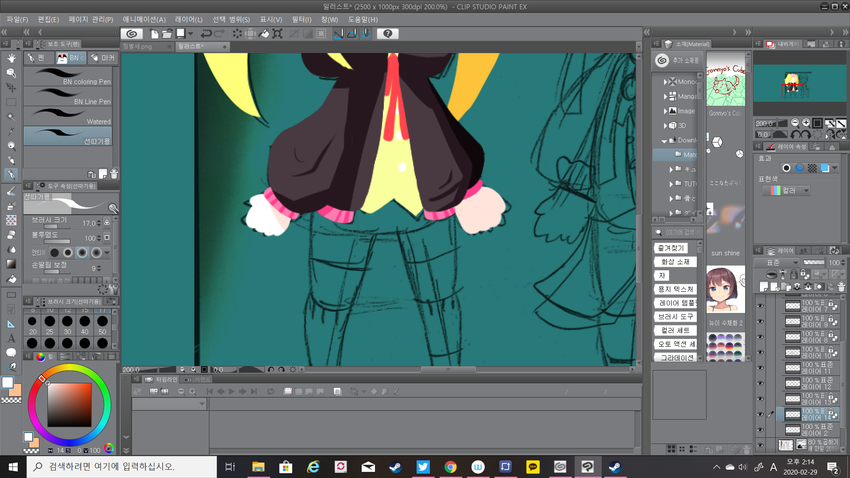
Task: Select the BN Line Pen brush
Action: (x=68, y=96)
